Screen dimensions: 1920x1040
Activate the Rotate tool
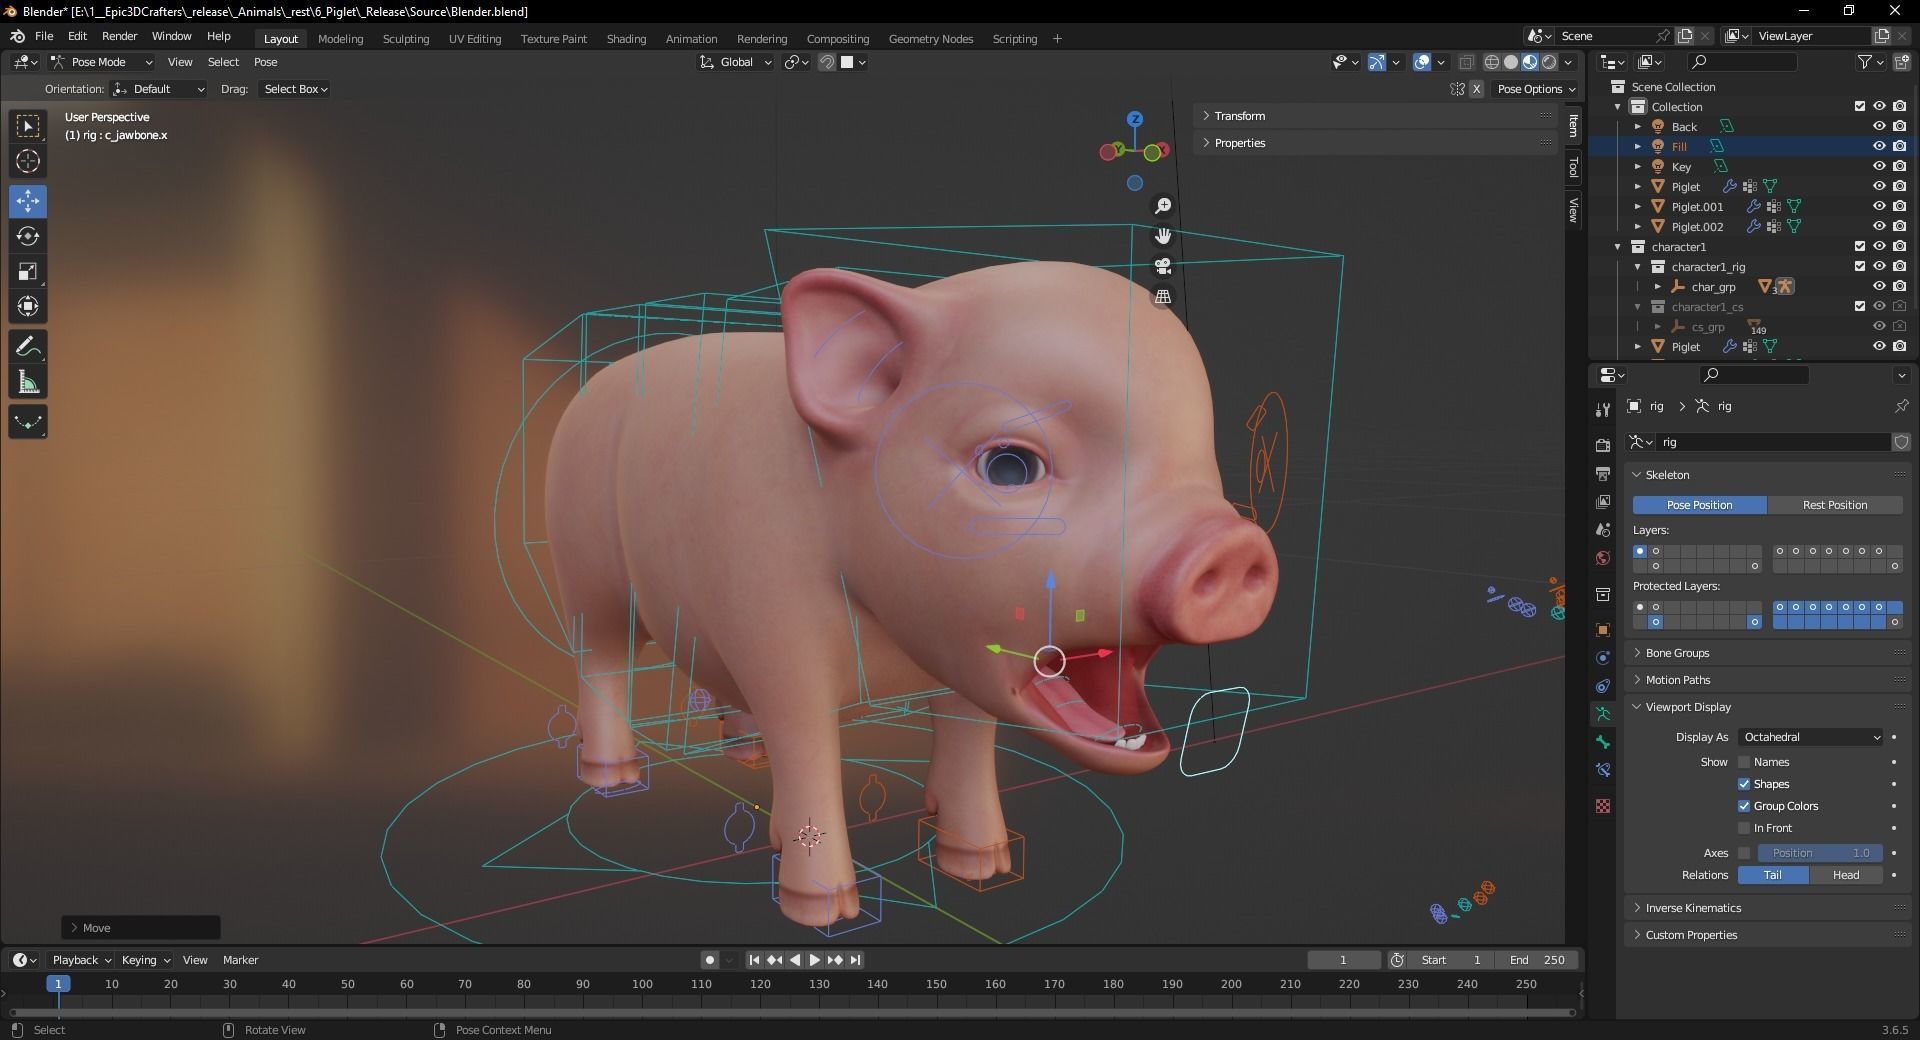click(x=28, y=236)
